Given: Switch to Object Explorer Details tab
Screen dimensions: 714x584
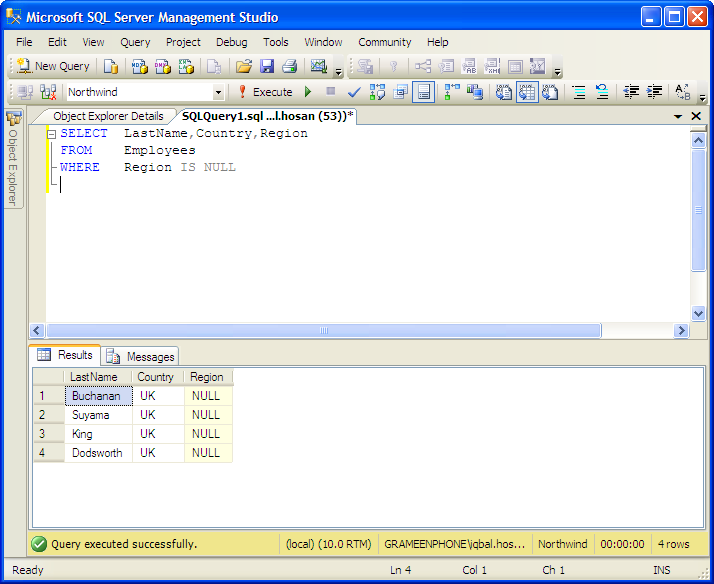Looking at the screenshot, I should (108, 117).
